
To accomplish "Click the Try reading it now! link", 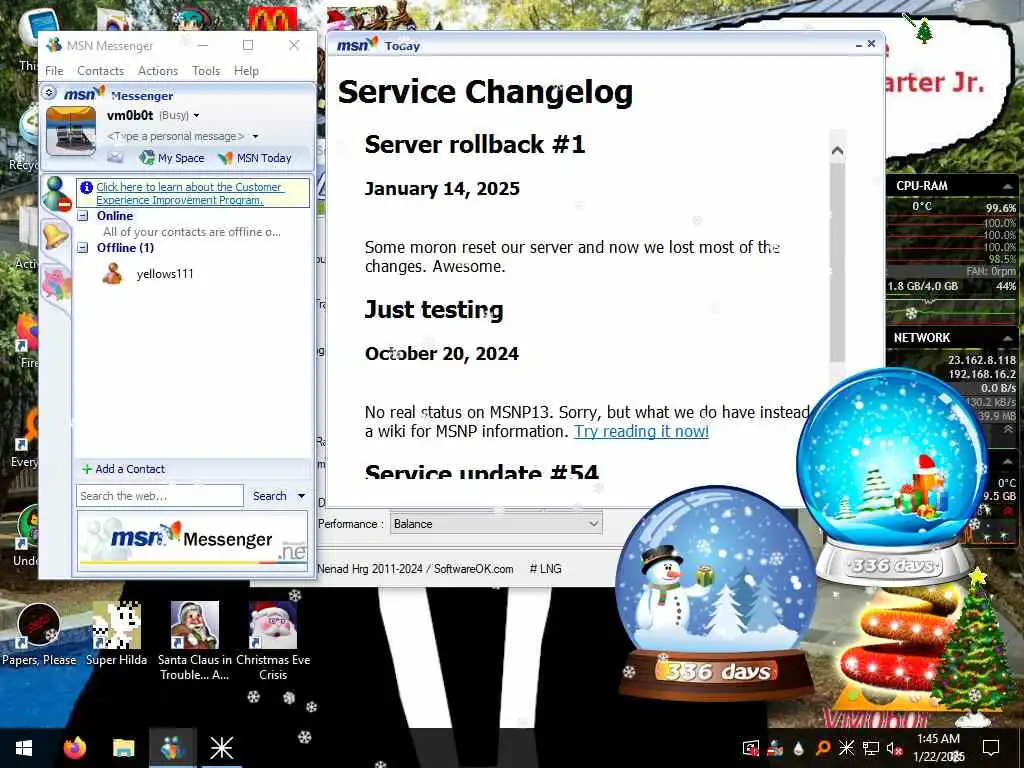I will [x=641, y=431].
